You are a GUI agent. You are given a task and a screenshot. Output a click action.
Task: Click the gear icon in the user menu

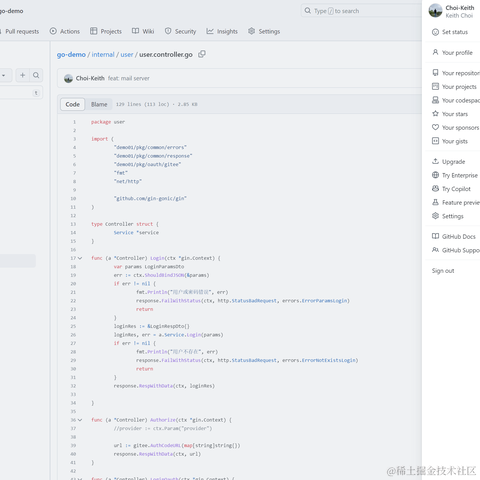(x=435, y=216)
